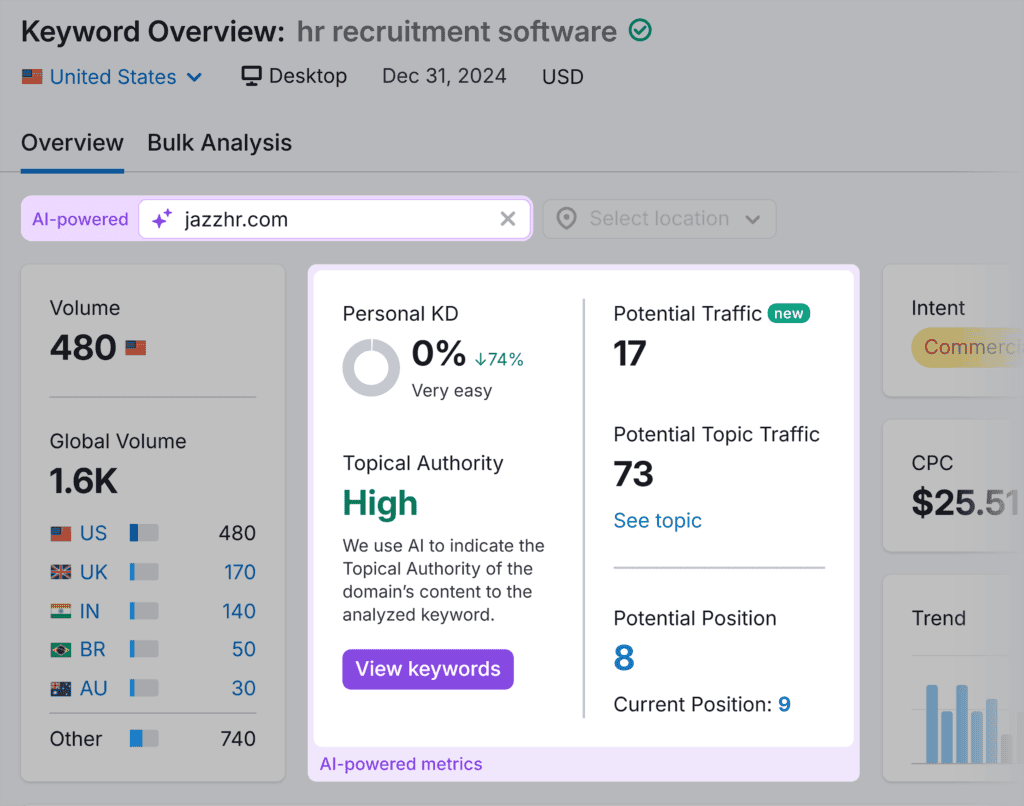
Task: Click the Current Position value 9
Action: (x=784, y=705)
